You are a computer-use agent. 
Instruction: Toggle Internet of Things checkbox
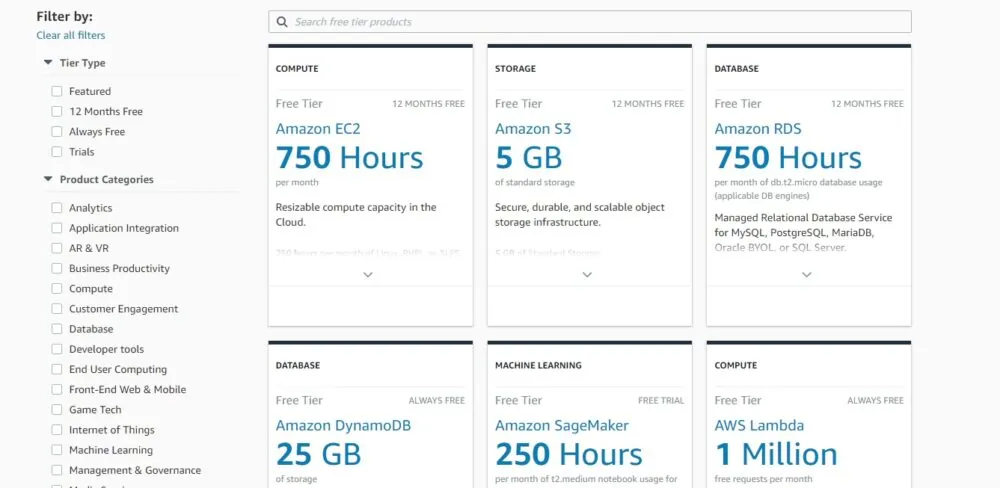tap(57, 430)
